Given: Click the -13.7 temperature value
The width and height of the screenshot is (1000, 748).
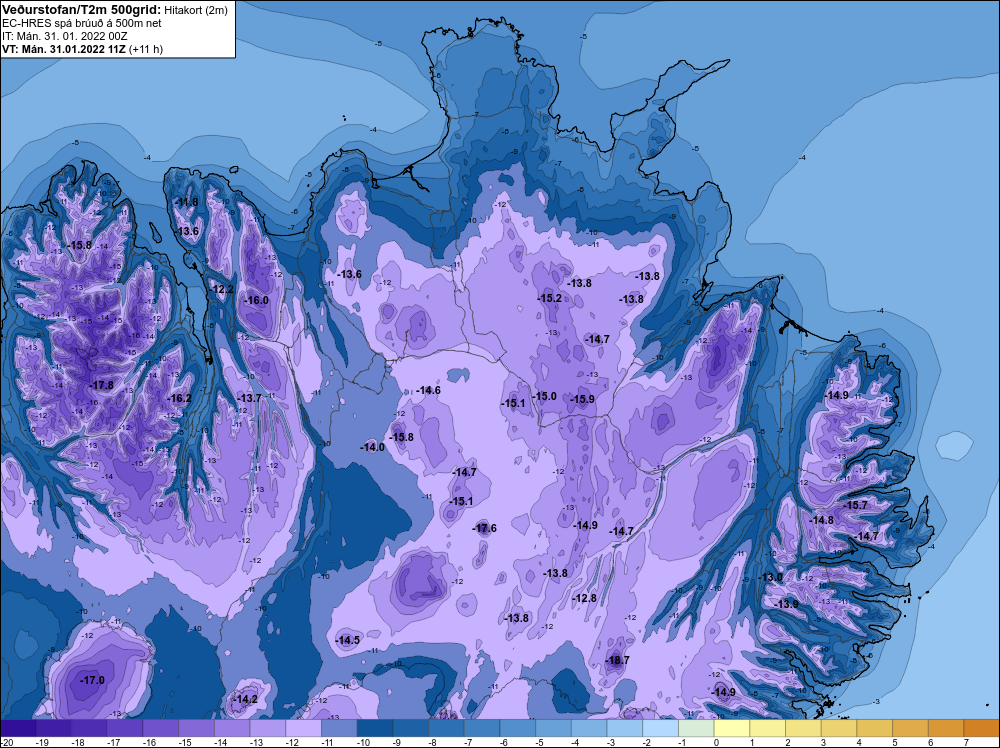Looking at the screenshot, I should coord(249,398).
